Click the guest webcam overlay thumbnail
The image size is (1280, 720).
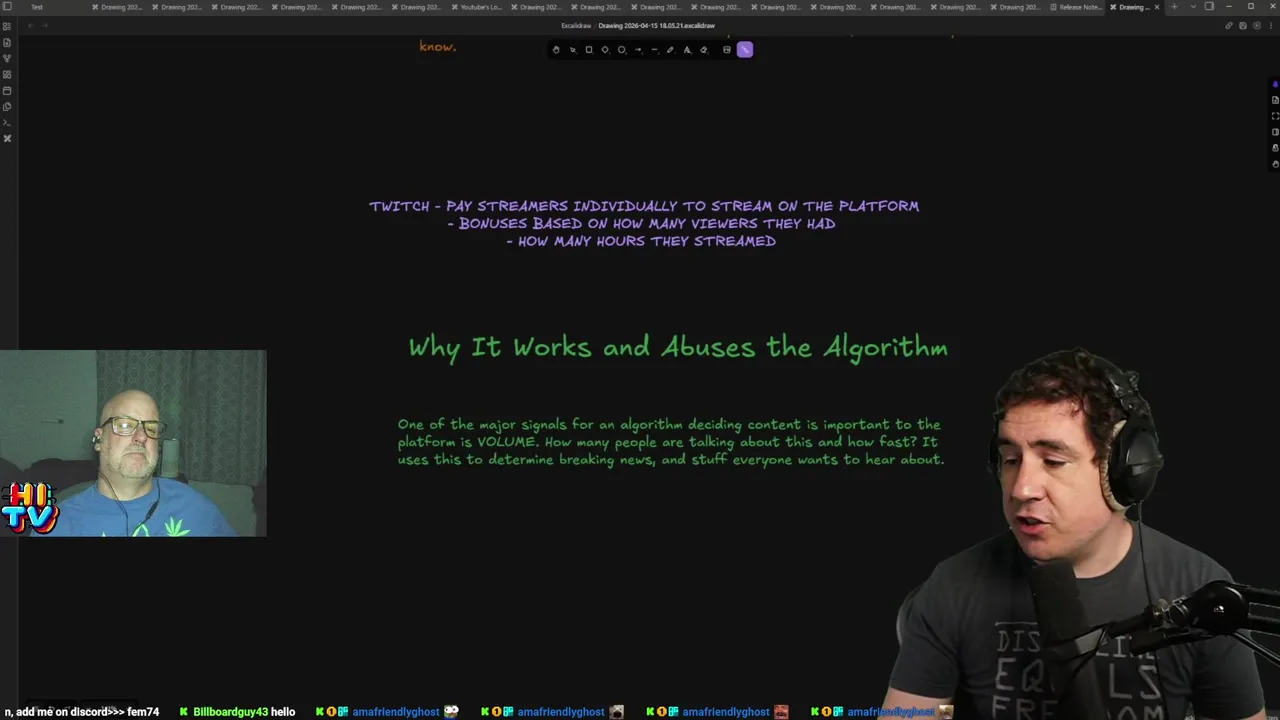point(133,443)
